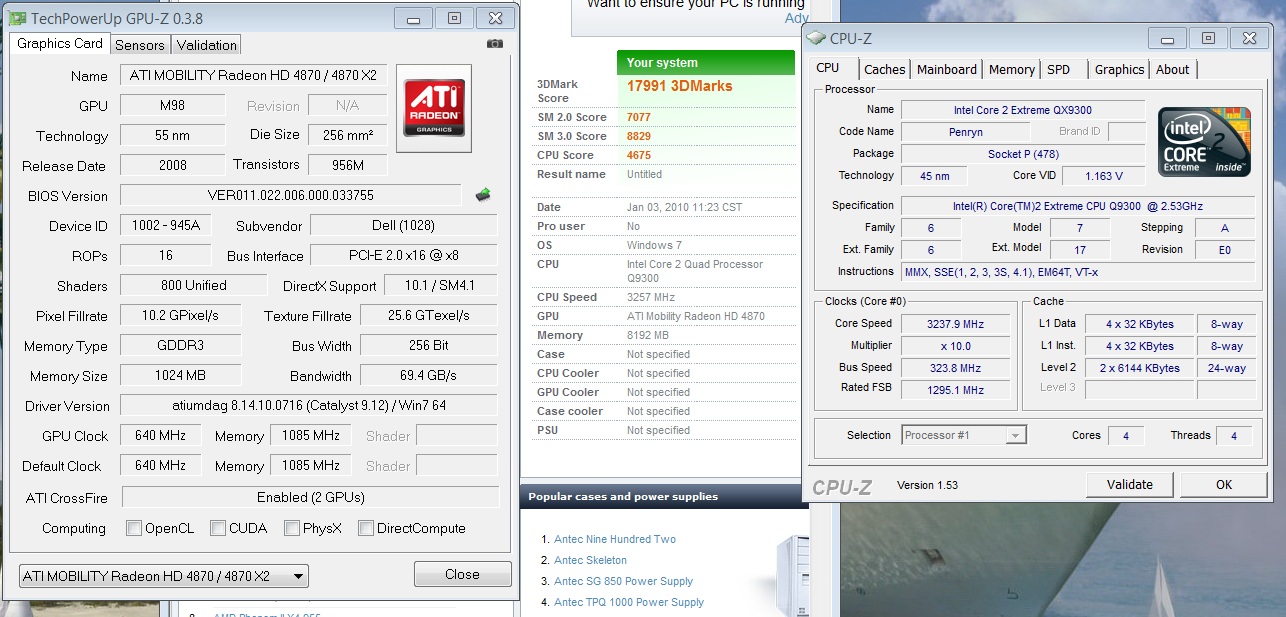Click the Shaders 800 Unified value
This screenshot has height=617, width=1286.
(193, 285)
